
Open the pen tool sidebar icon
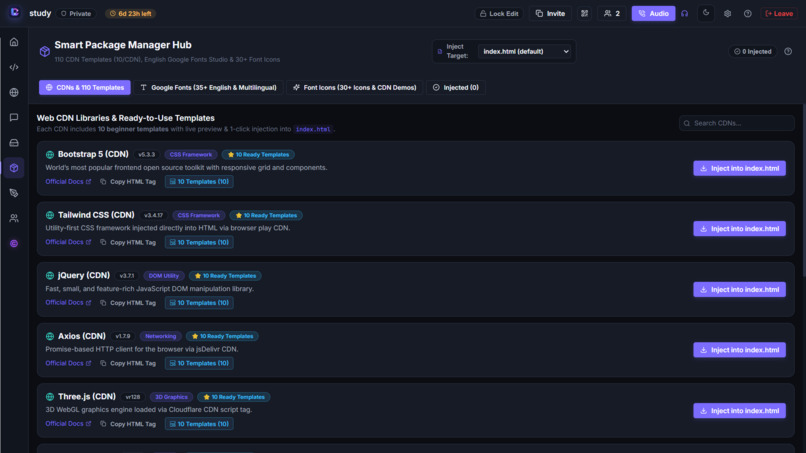coord(14,193)
